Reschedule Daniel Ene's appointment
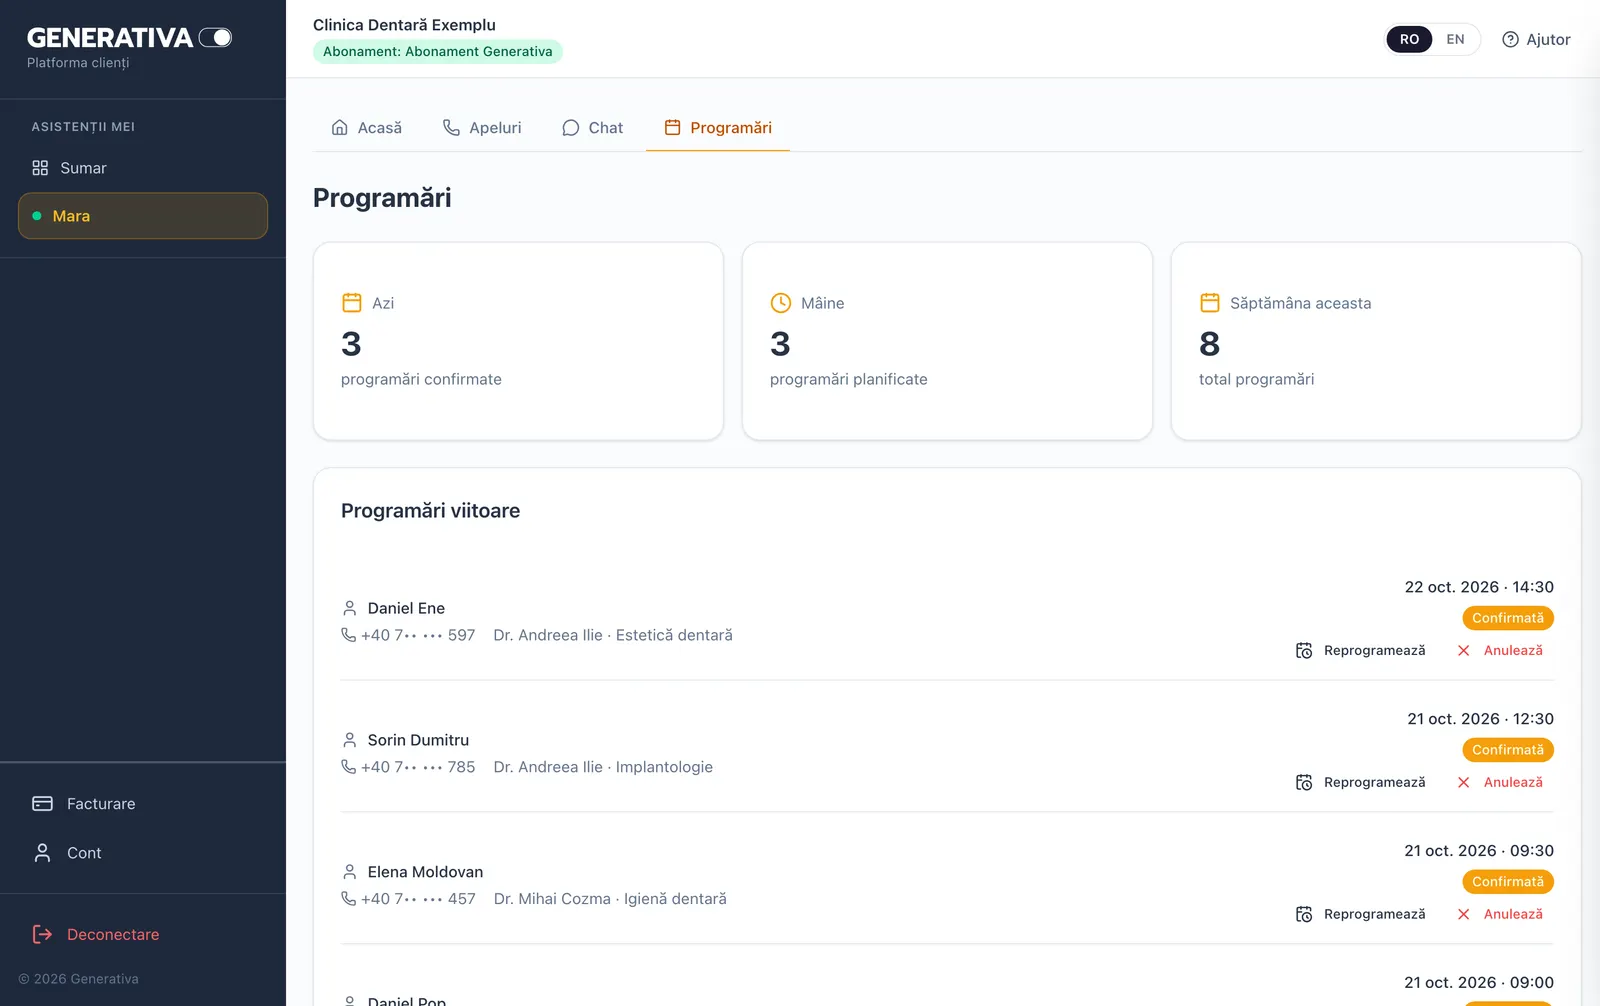Image resolution: width=1600 pixels, height=1006 pixels. tap(1361, 651)
